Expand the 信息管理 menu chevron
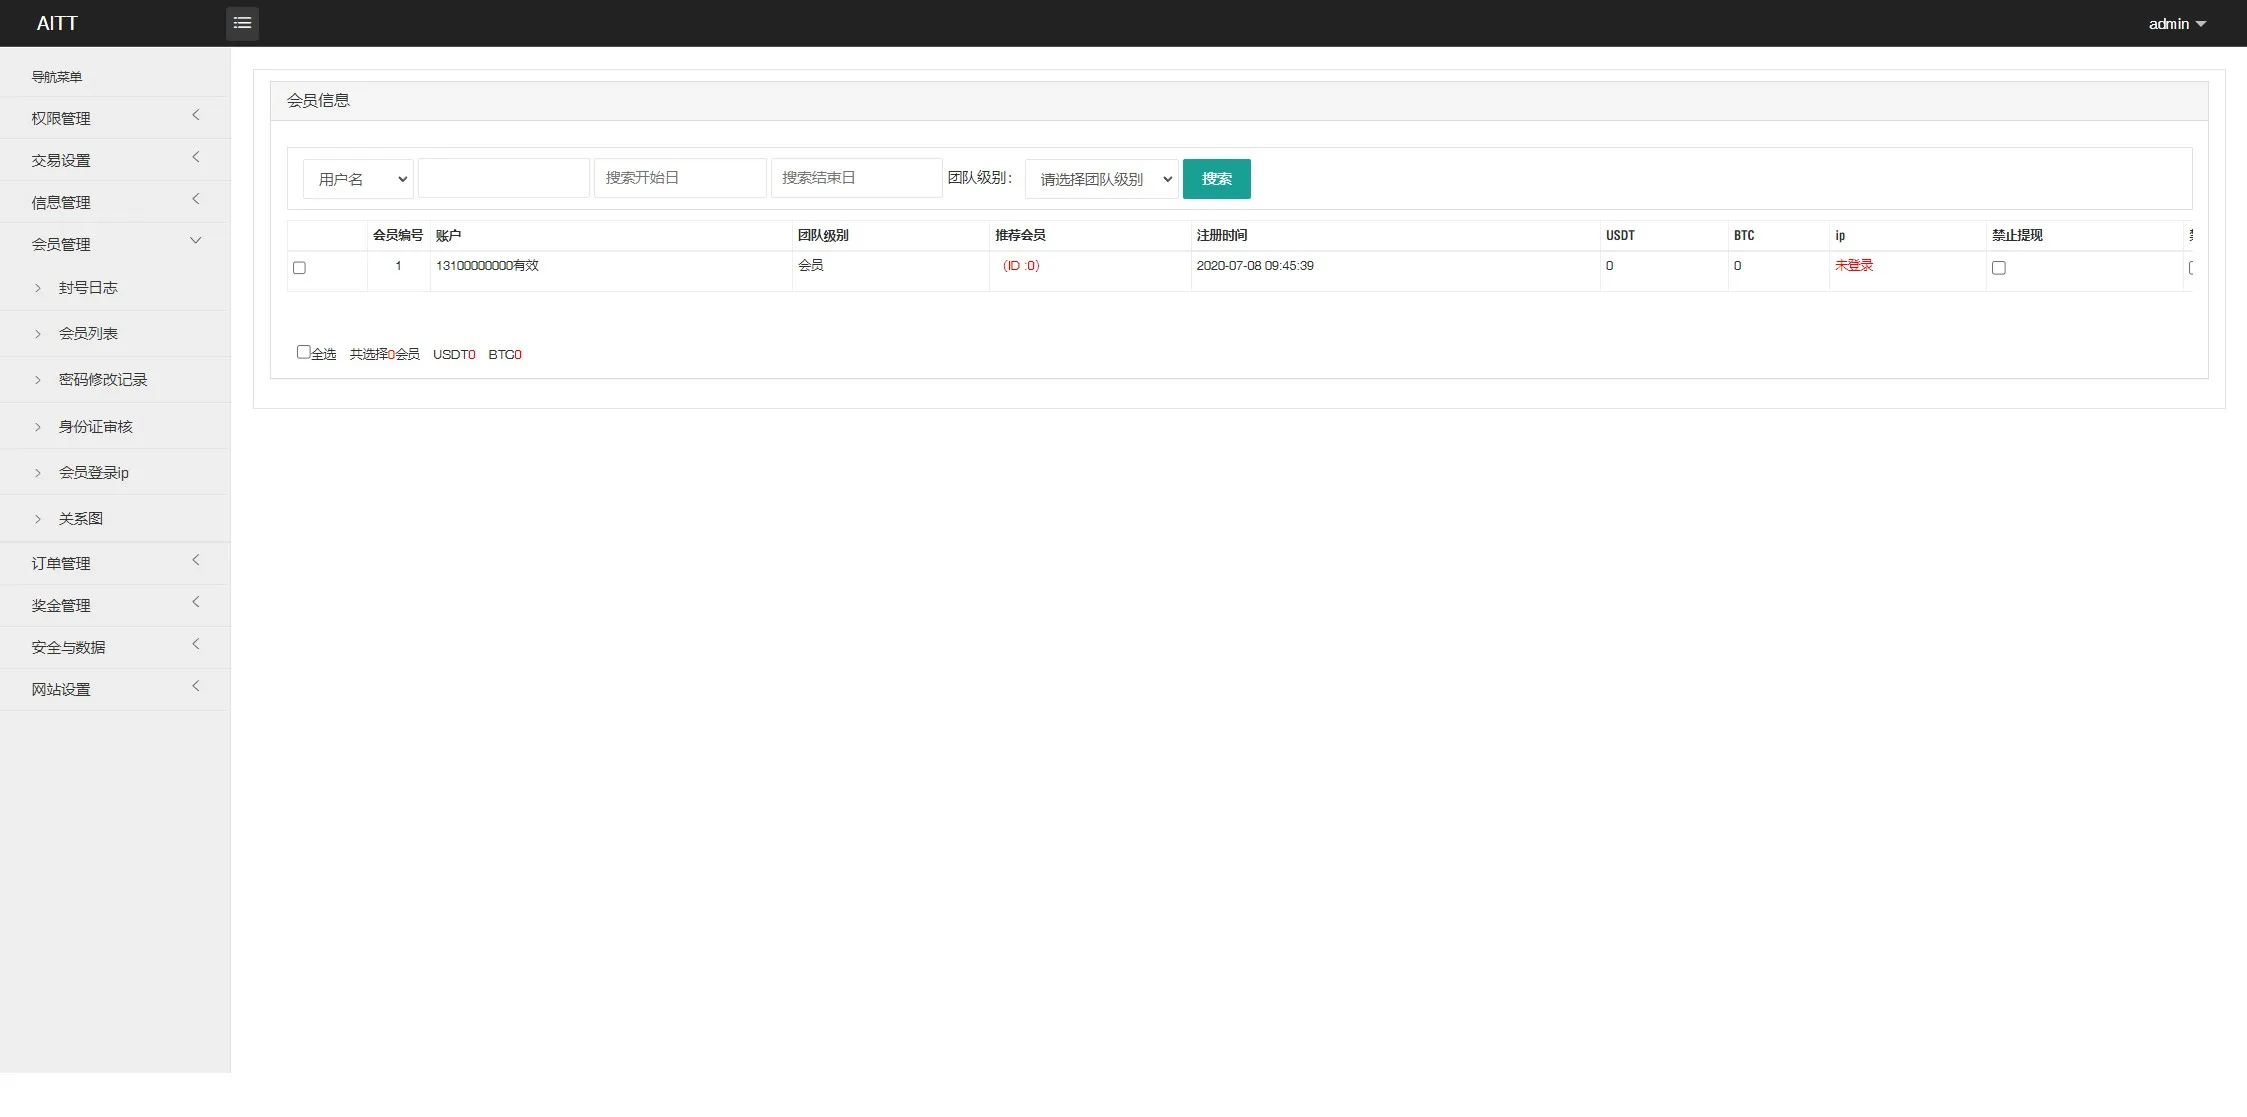This screenshot has width=2247, height=1117. tap(196, 200)
